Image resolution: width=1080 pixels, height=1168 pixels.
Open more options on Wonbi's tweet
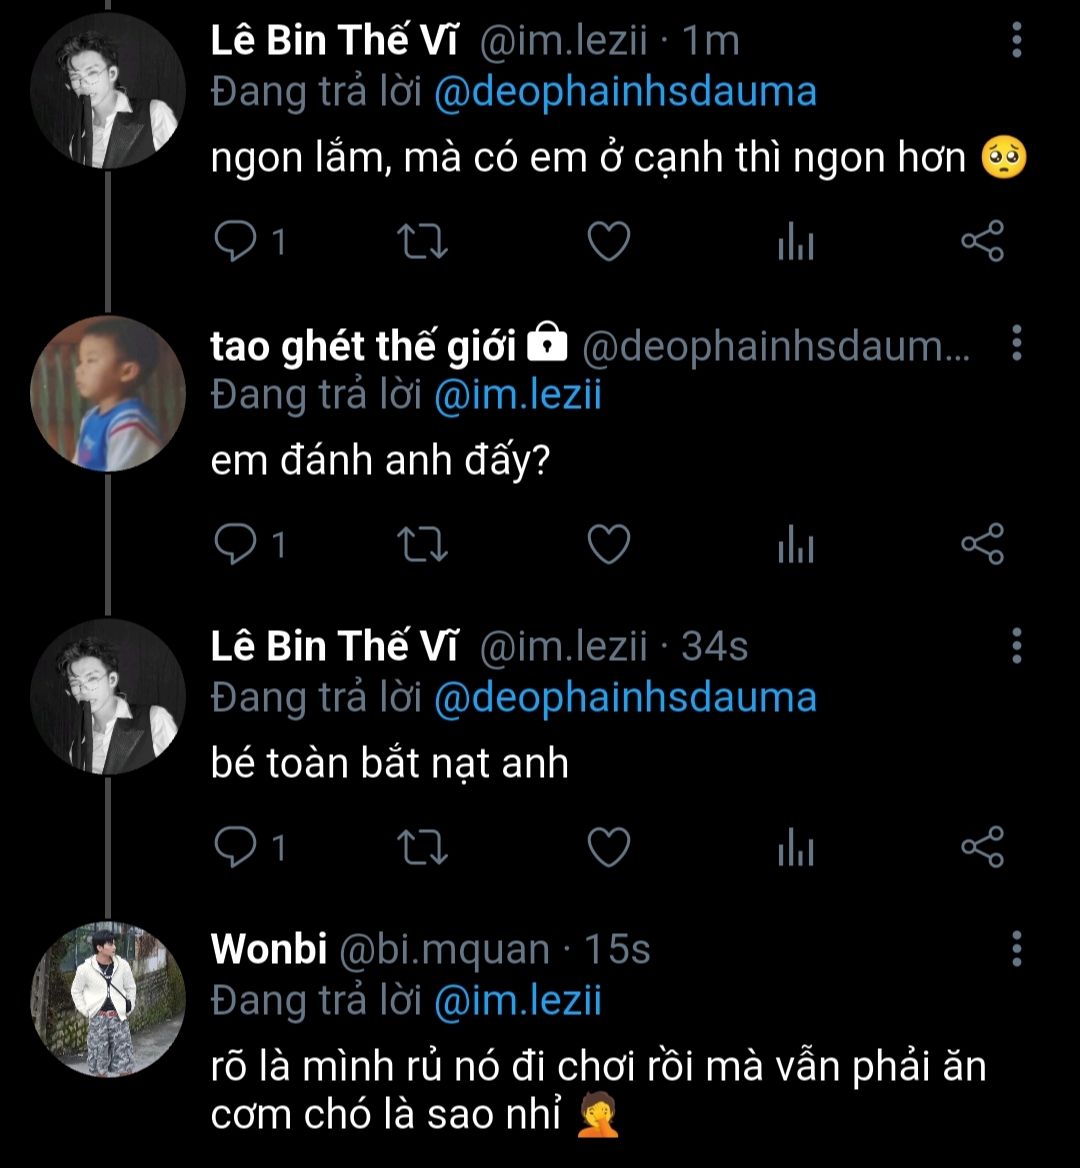point(1016,948)
